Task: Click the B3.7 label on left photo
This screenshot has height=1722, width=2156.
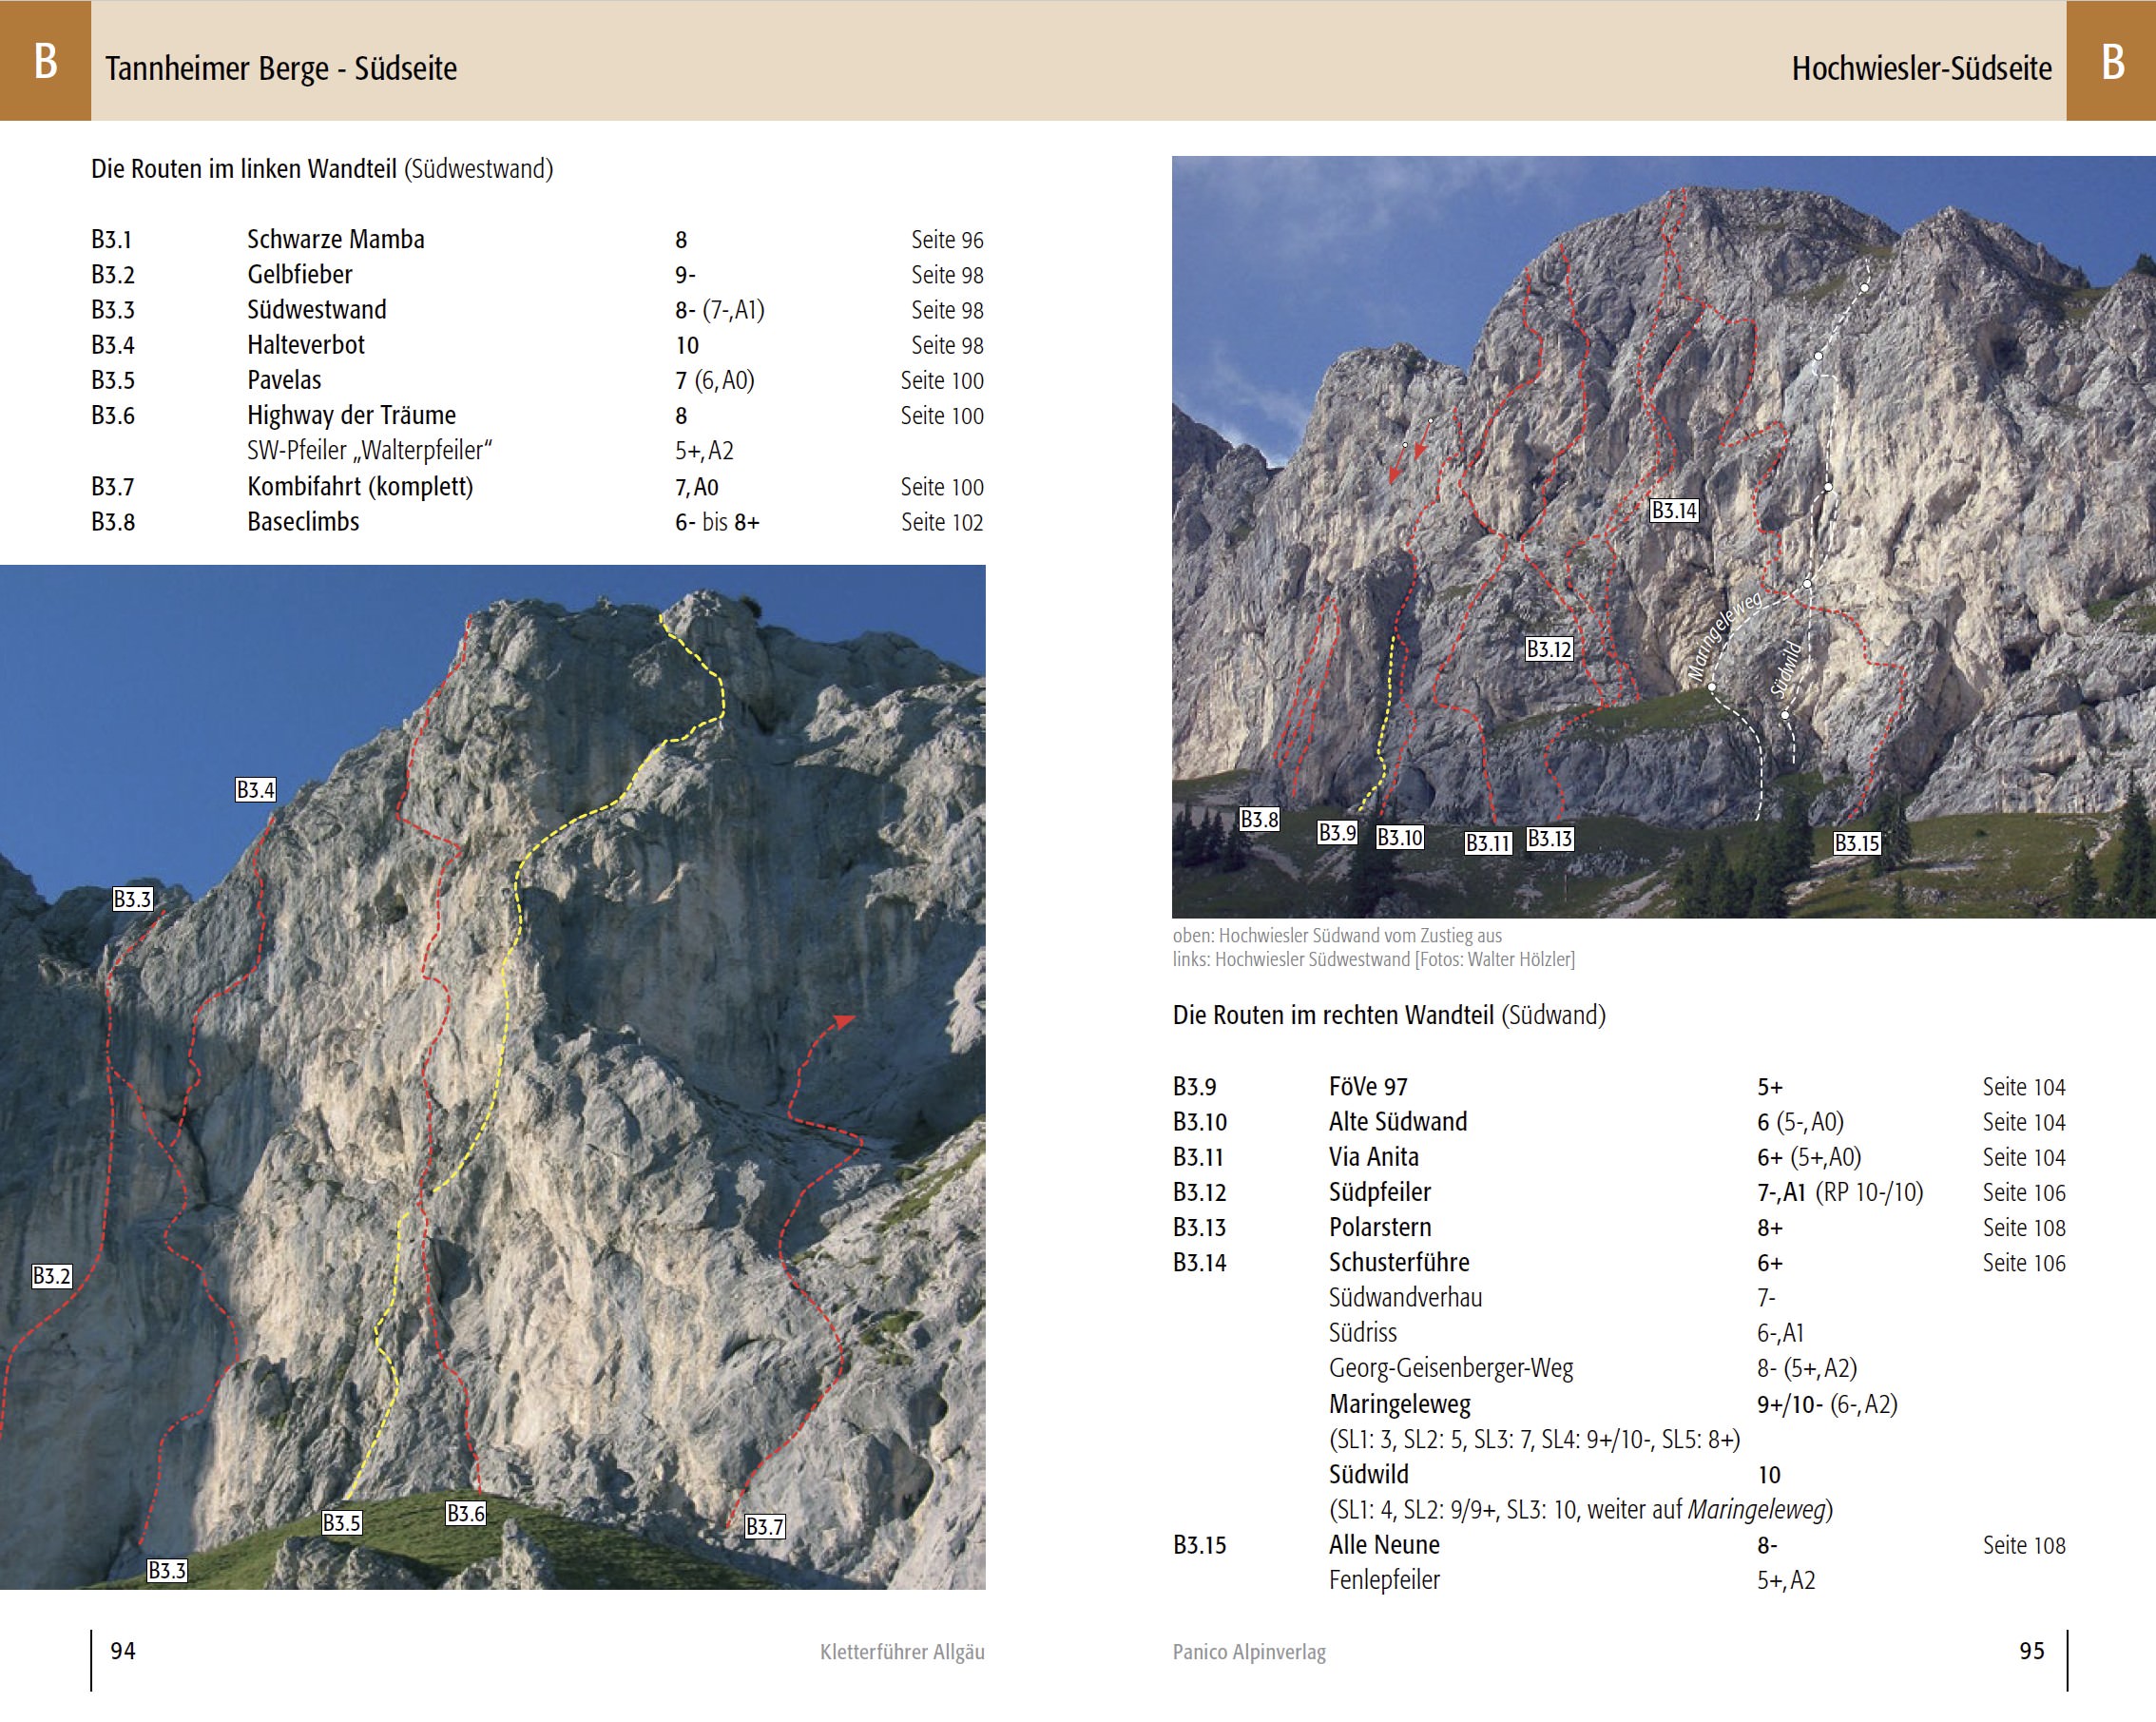Action: [x=765, y=1527]
